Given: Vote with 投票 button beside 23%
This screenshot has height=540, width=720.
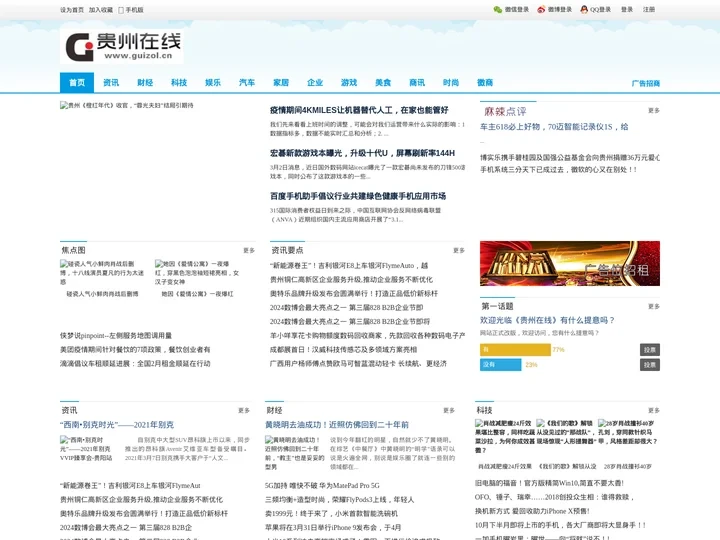Looking at the screenshot, I should coord(650,365).
